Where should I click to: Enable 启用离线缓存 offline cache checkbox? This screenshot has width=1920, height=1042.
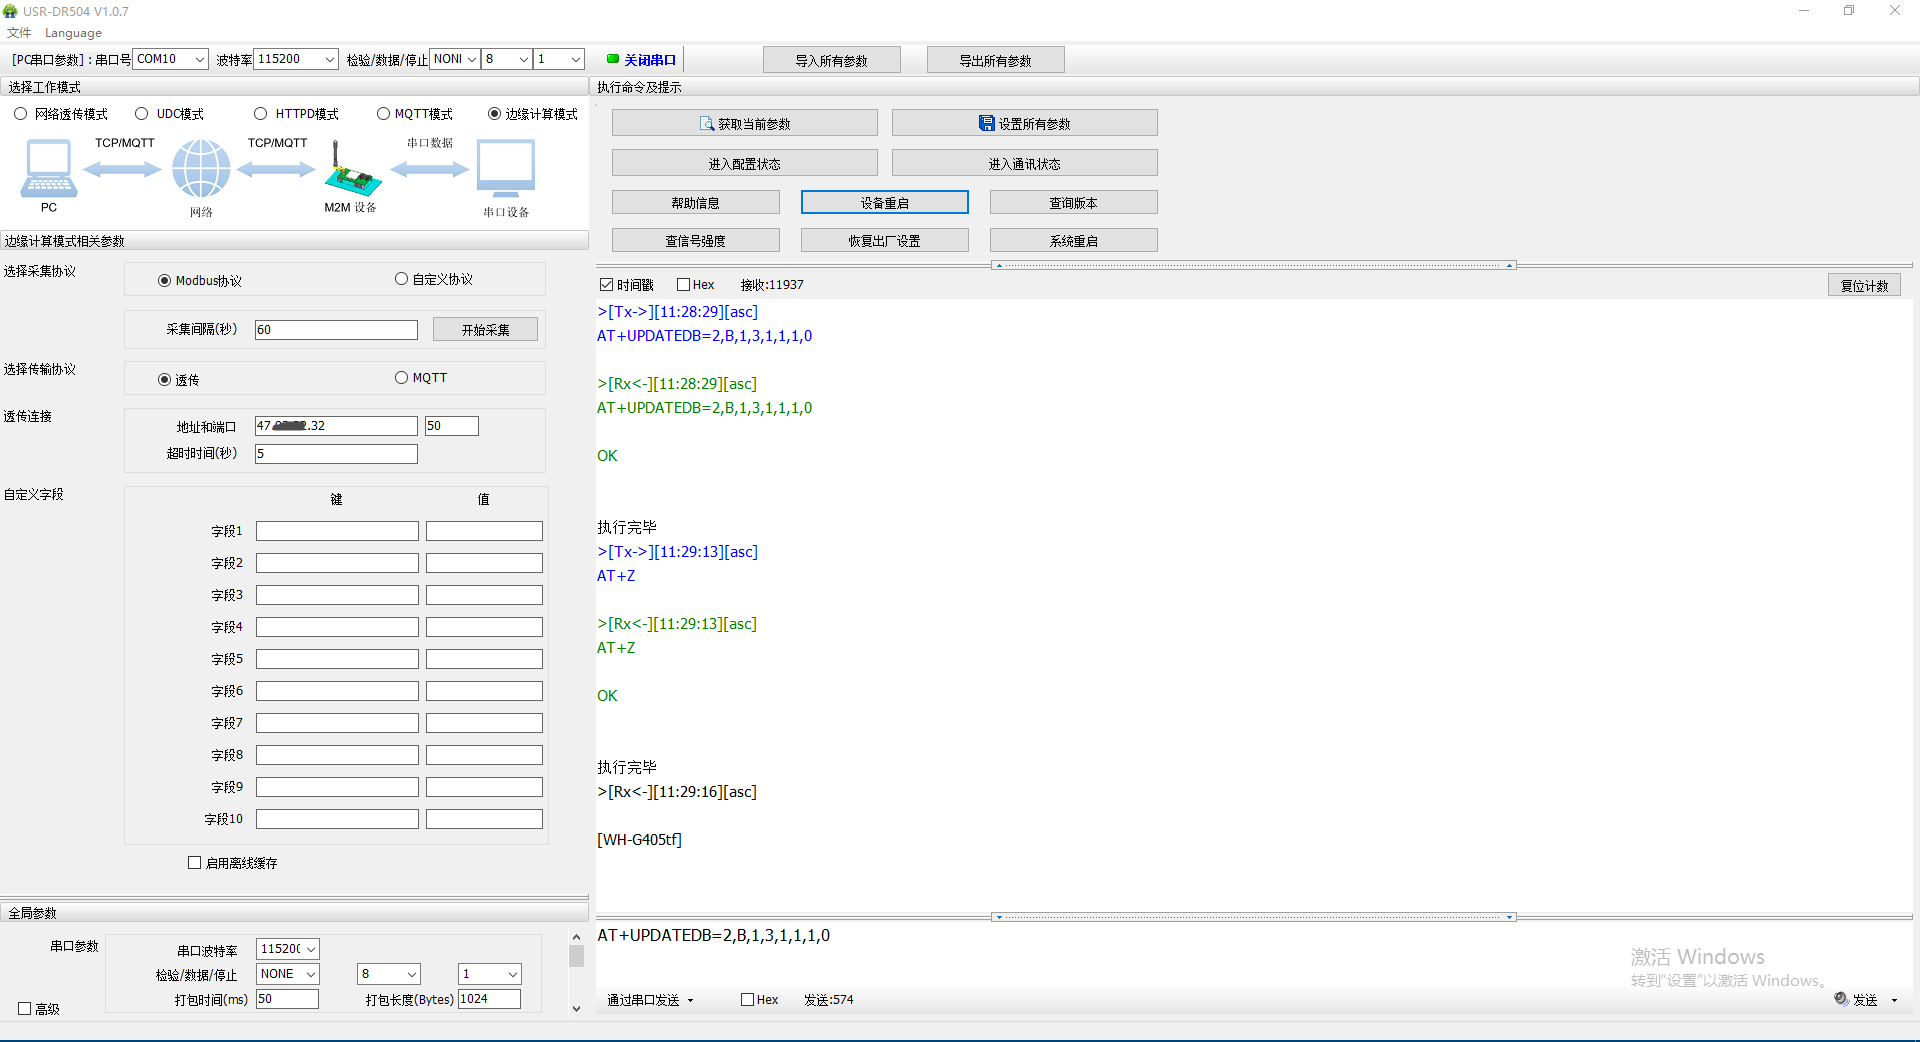195,862
